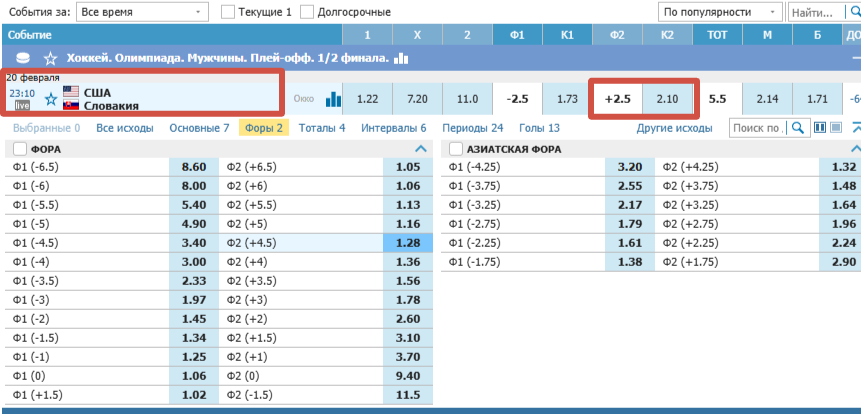
Task: Toggle the Текущие 1 checkbox
Action: point(228,12)
